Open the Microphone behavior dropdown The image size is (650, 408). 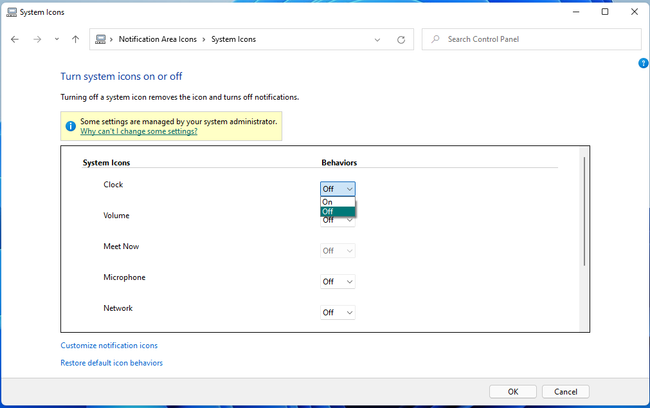pyautogui.click(x=337, y=282)
